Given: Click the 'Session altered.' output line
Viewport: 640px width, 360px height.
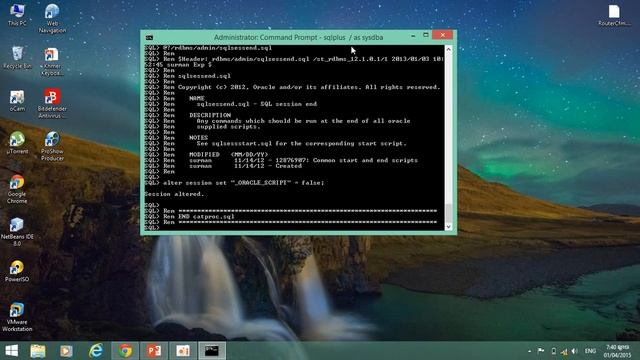Looking at the screenshot, I should click(174, 194).
